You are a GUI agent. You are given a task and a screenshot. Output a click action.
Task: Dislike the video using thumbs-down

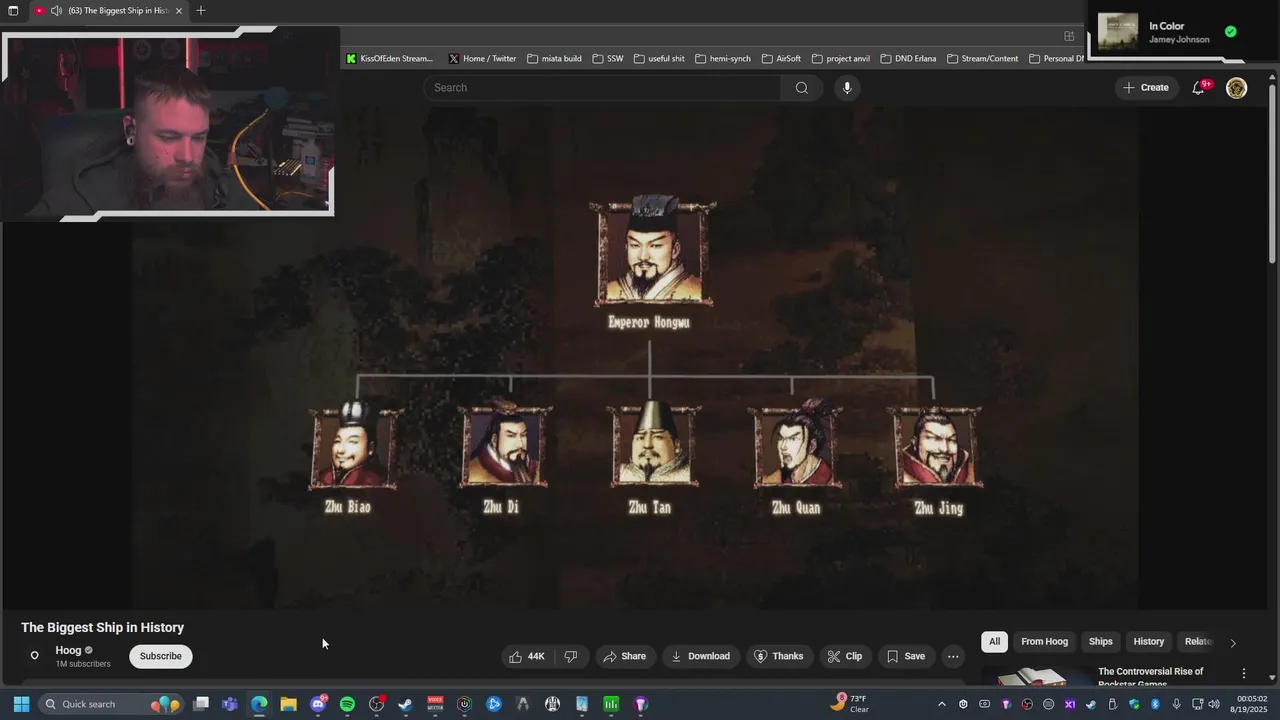click(x=571, y=656)
